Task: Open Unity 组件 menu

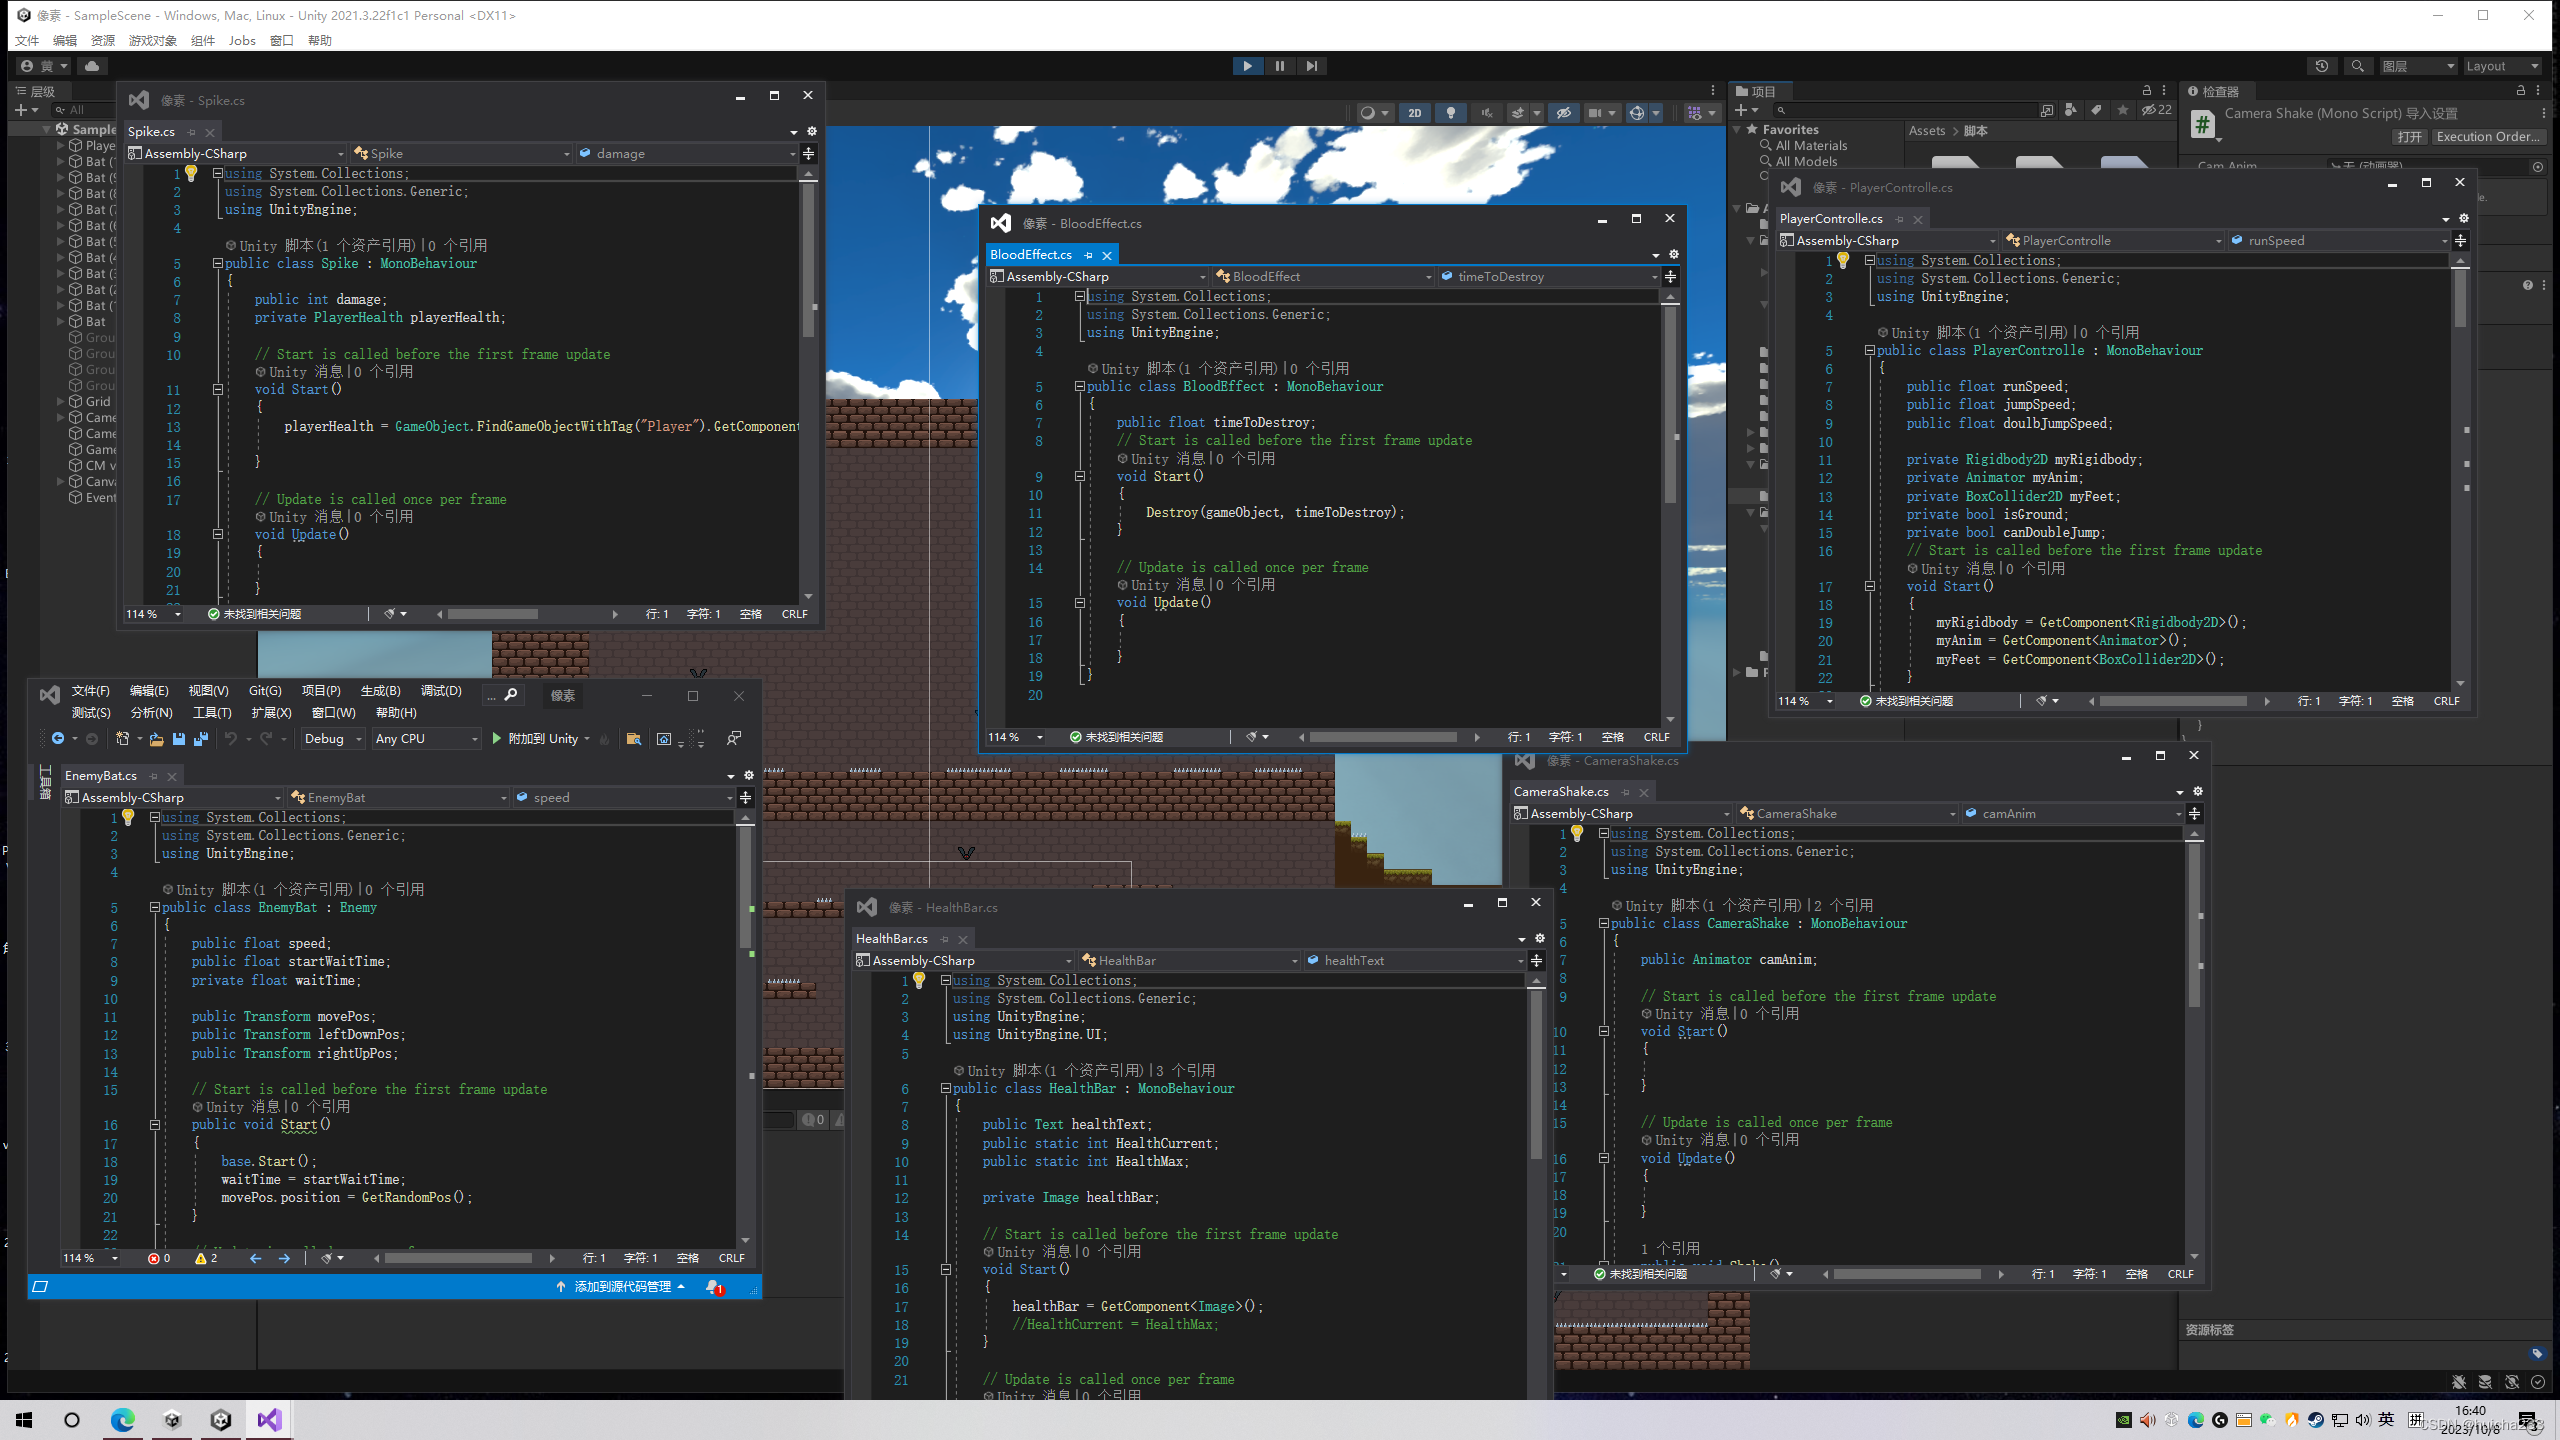Action: (202, 40)
